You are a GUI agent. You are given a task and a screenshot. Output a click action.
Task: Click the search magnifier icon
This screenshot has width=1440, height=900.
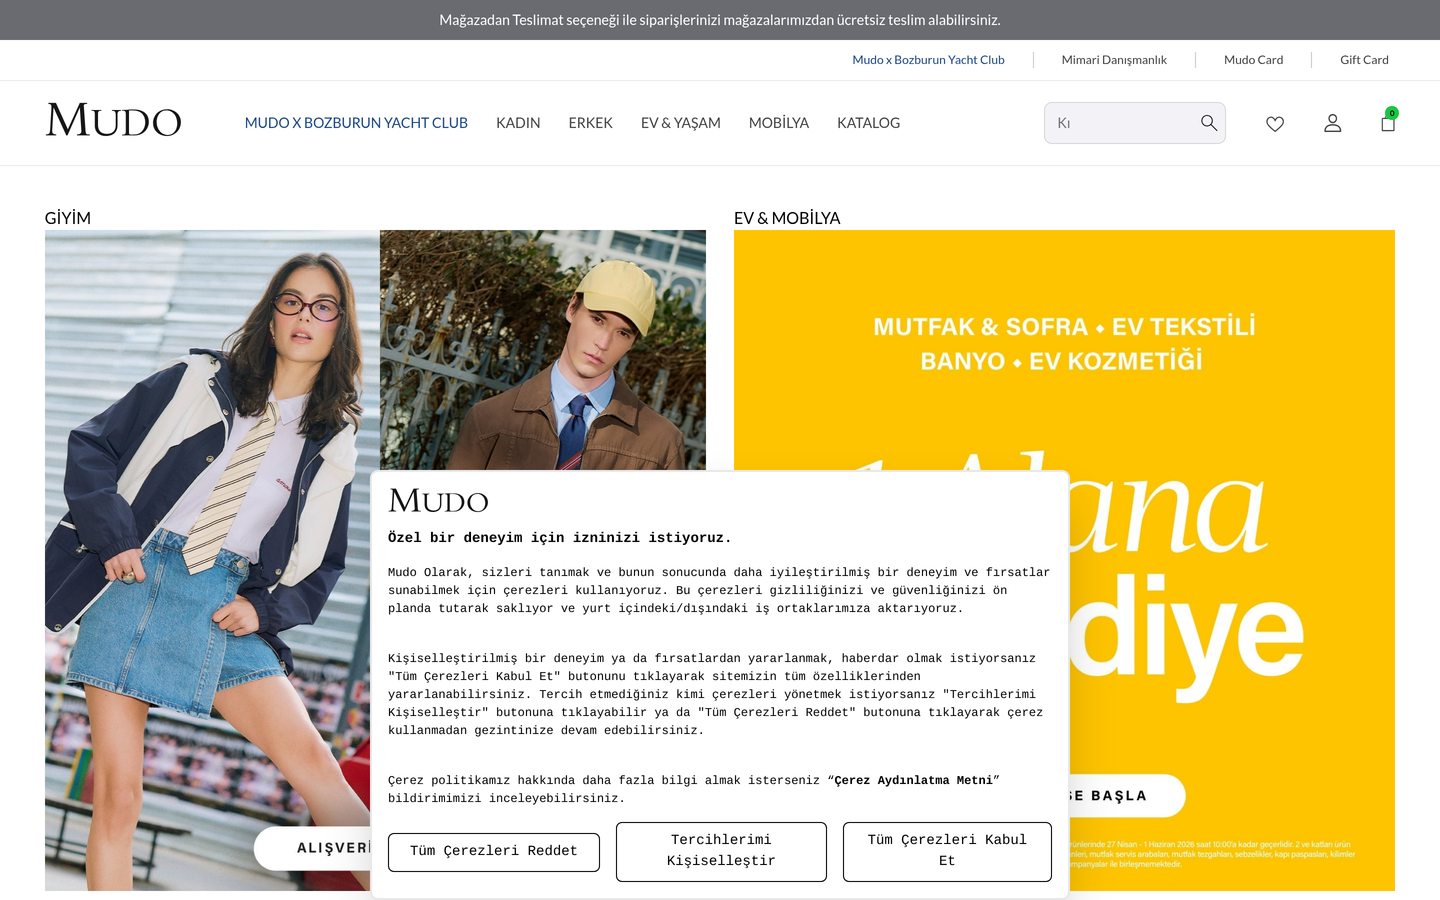tap(1208, 123)
